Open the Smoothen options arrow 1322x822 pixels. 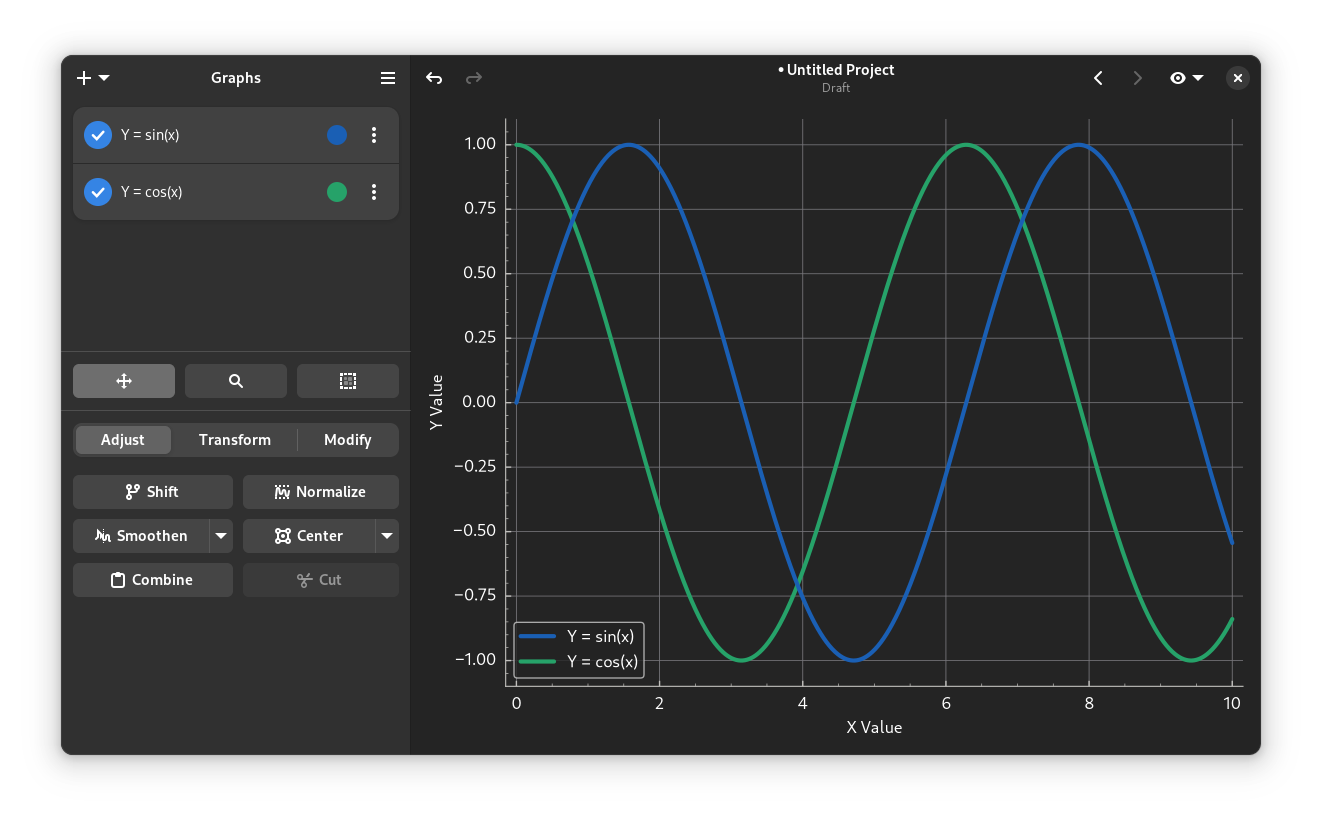click(x=221, y=536)
